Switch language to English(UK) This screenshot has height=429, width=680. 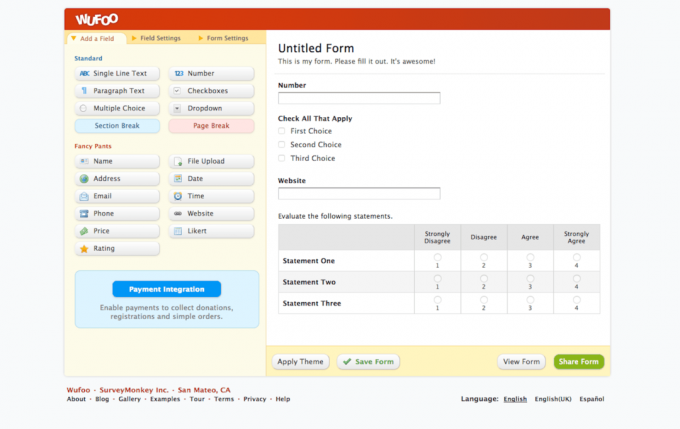(553, 399)
